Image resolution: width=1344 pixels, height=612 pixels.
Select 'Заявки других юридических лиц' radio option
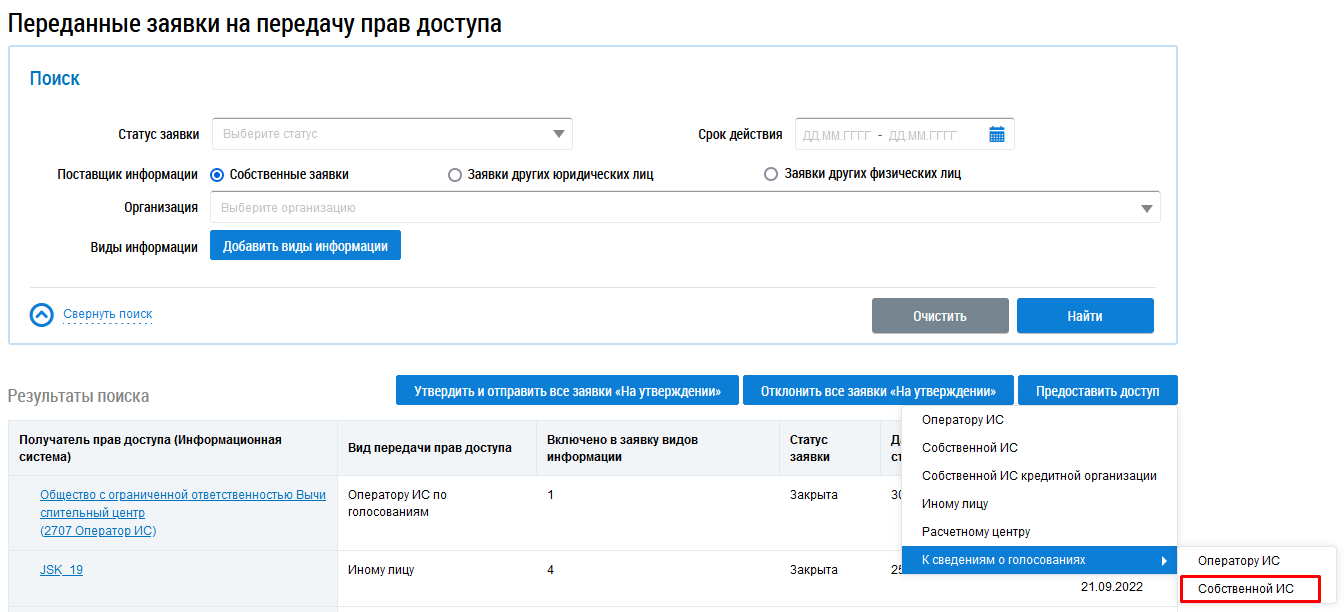pyautogui.click(x=455, y=174)
